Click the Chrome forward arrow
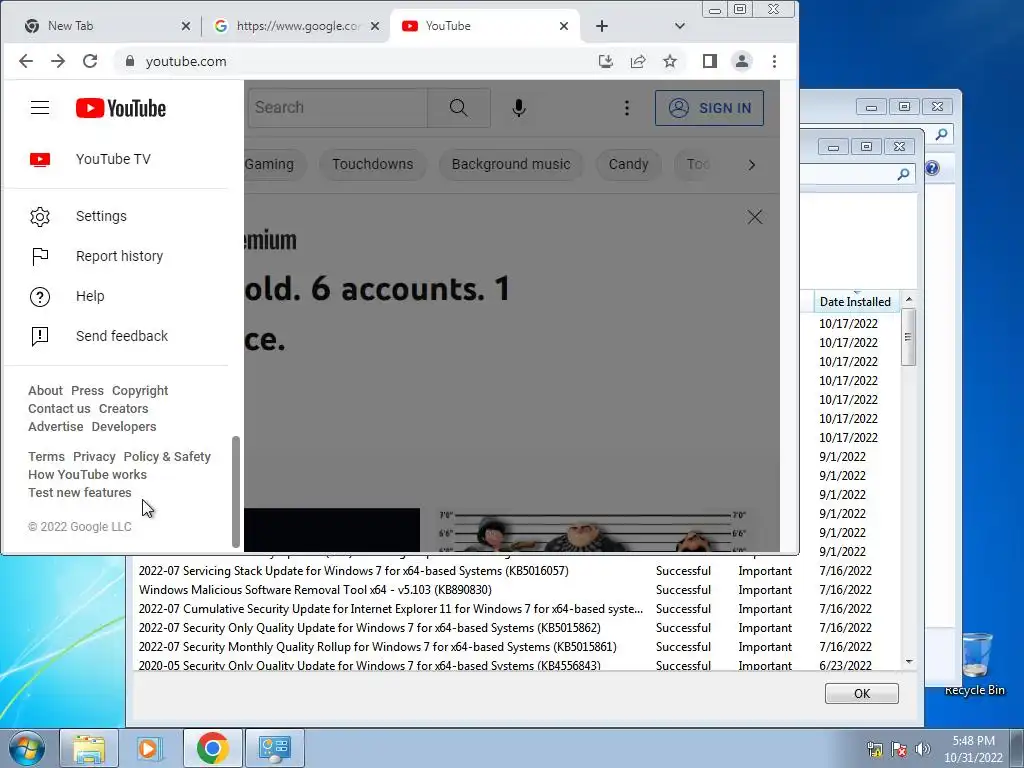Screen dimensions: 1024x768 tap(58, 61)
